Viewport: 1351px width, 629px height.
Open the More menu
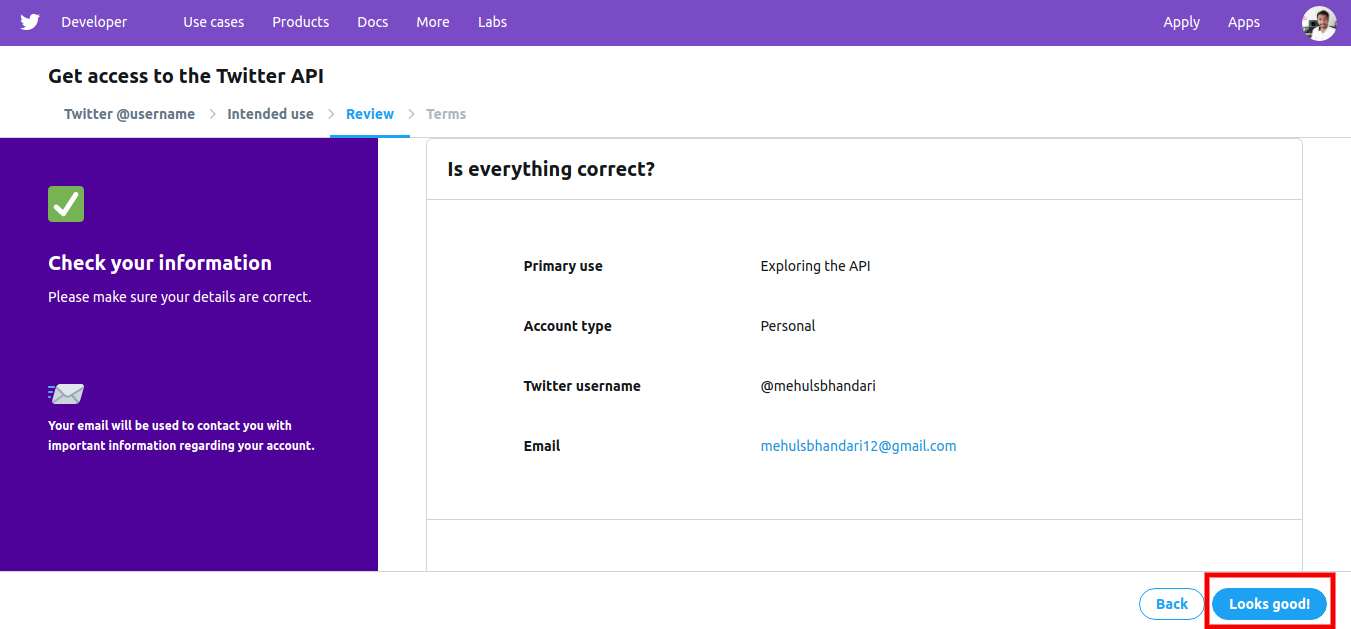pos(433,22)
